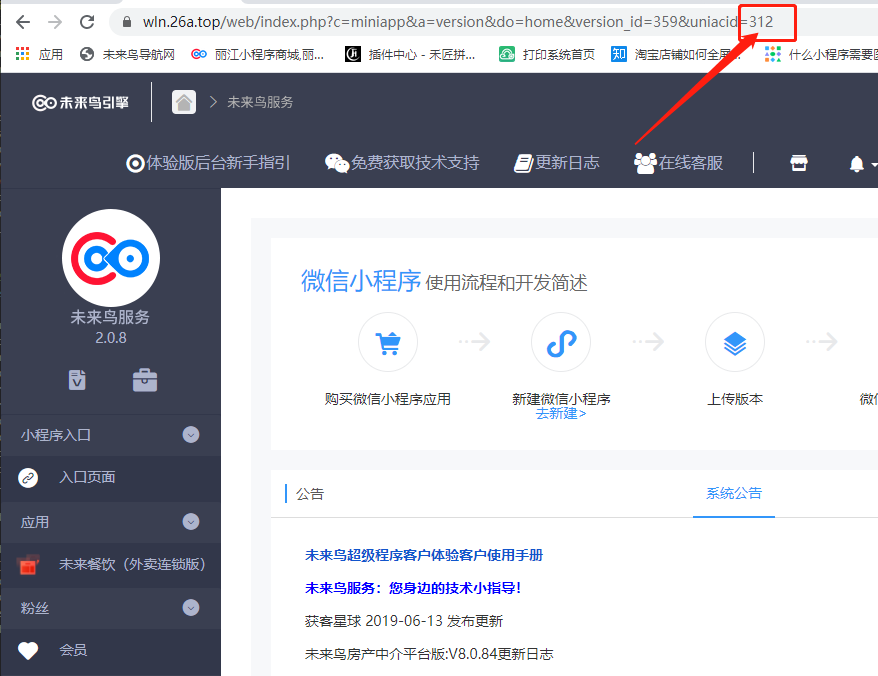Collapse the 小程序入口 section
The height and width of the screenshot is (676, 878).
pos(191,435)
